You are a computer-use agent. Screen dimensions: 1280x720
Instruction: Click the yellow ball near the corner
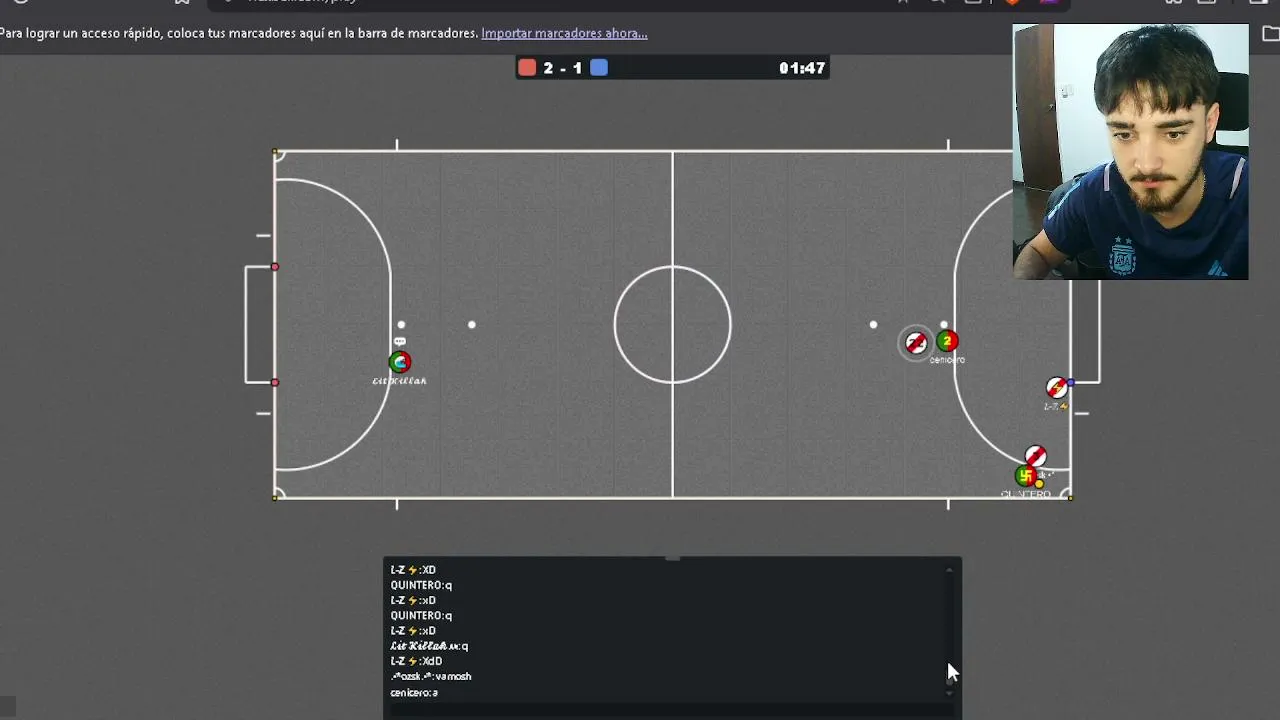pos(1039,484)
